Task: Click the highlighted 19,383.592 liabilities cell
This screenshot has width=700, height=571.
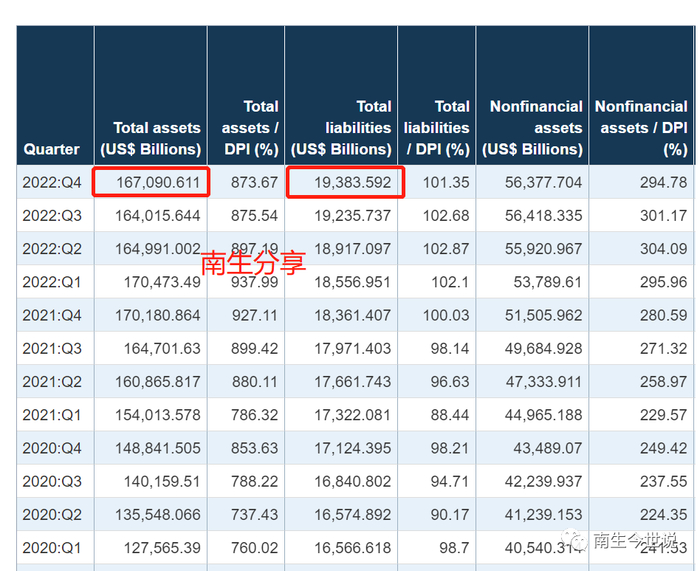Action: point(345,182)
